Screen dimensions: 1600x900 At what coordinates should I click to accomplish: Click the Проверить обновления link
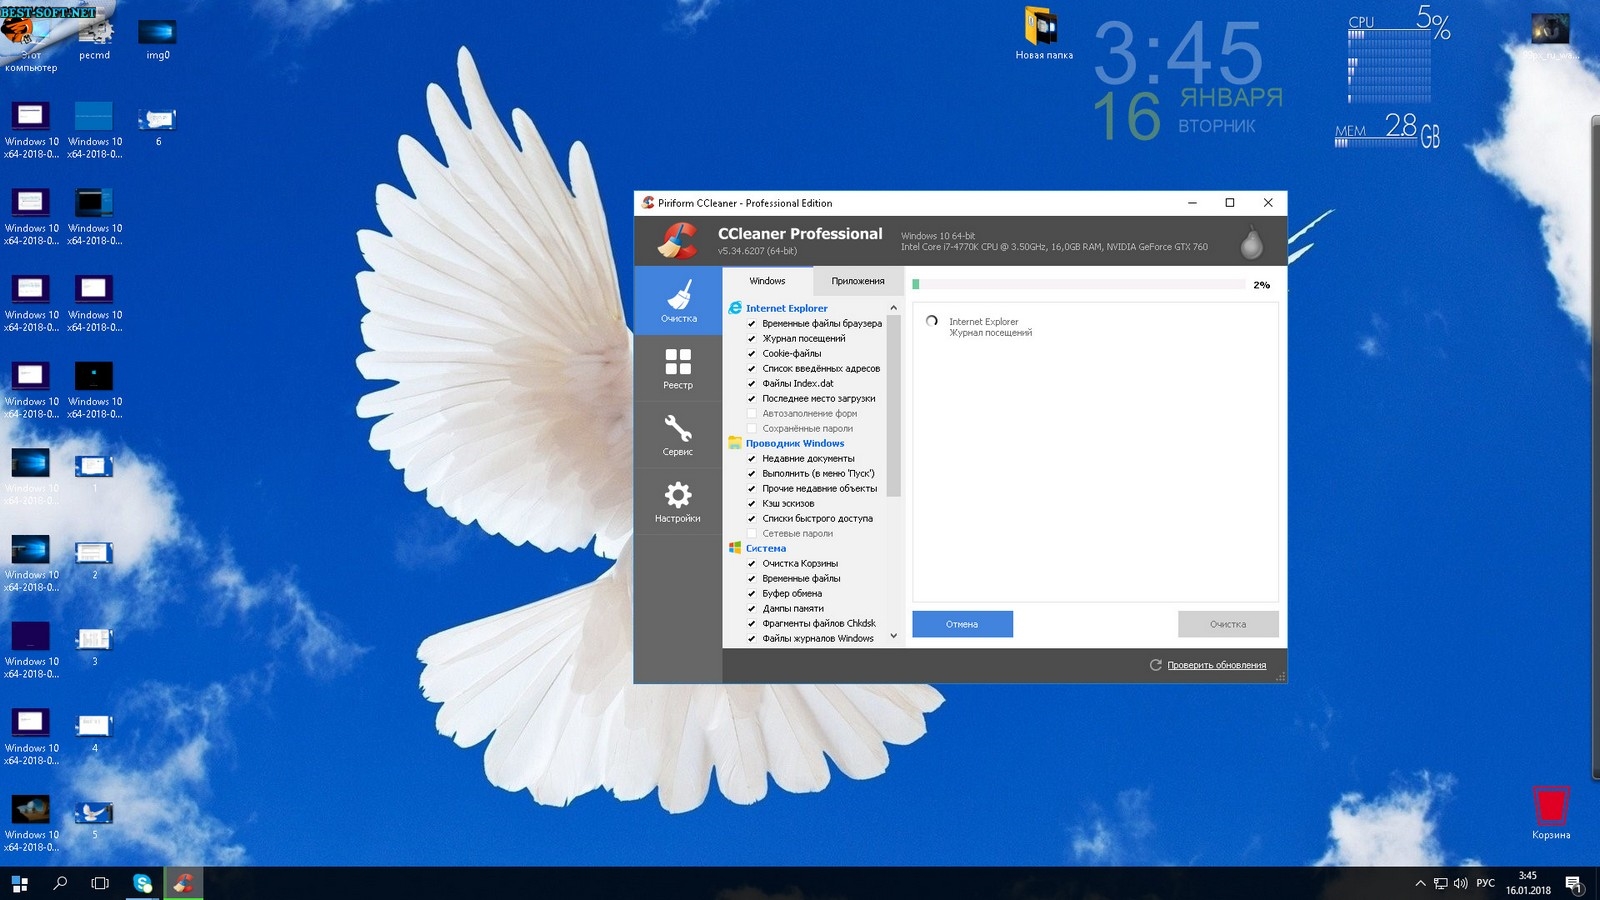point(1216,665)
